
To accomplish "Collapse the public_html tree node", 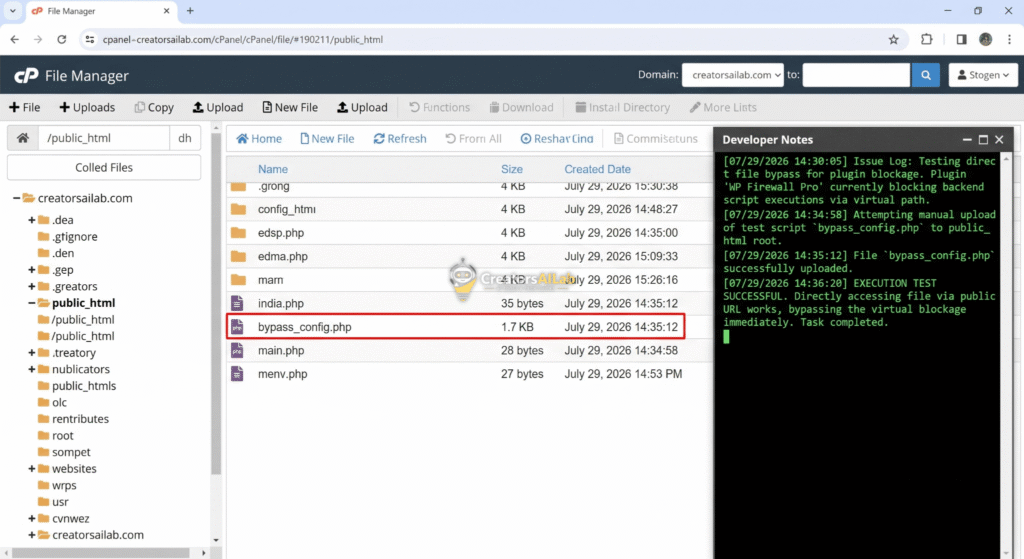I will [x=31, y=303].
